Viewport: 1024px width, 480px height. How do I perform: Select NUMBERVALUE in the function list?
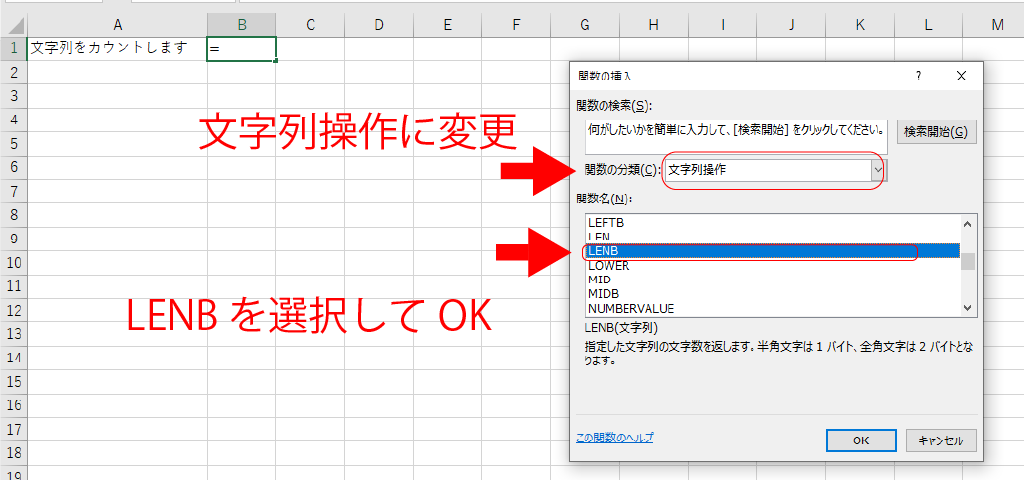pyautogui.click(x=631, y=308)
